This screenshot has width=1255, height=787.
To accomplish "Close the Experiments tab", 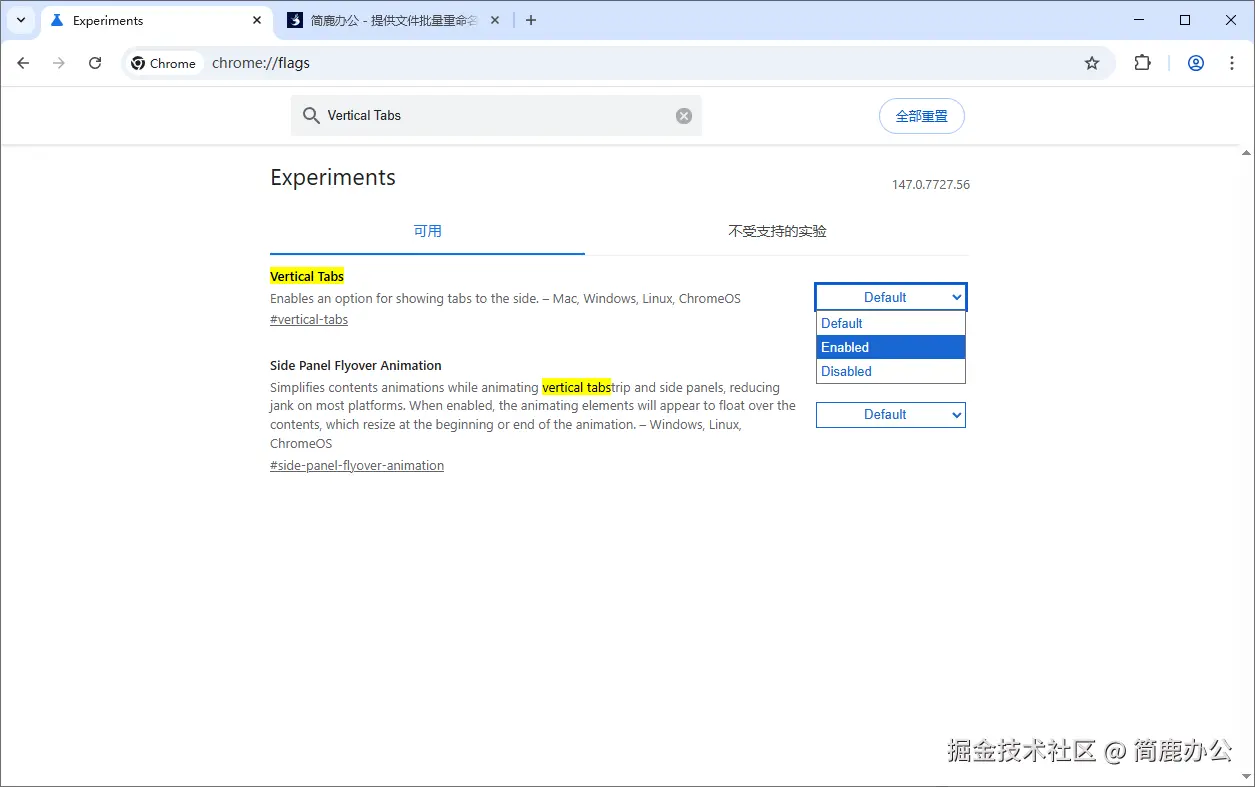I will tap(257, 20).
